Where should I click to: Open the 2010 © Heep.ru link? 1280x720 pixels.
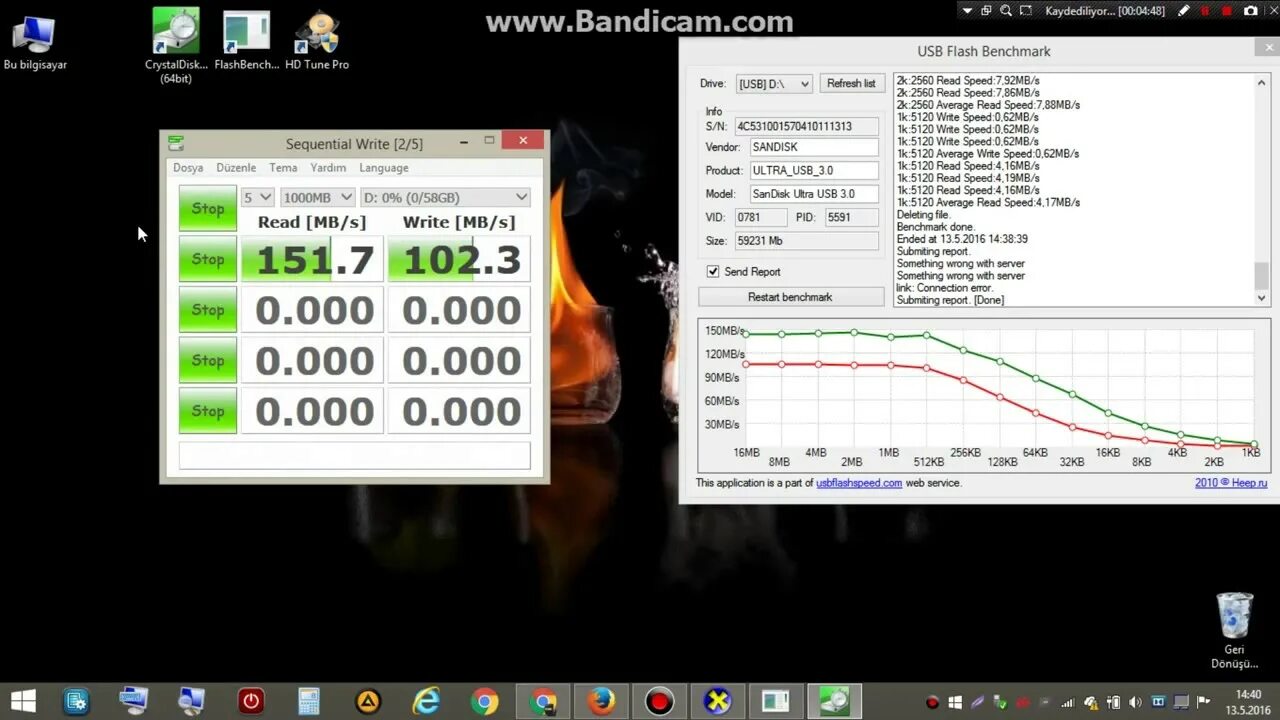coord(1231,483)
